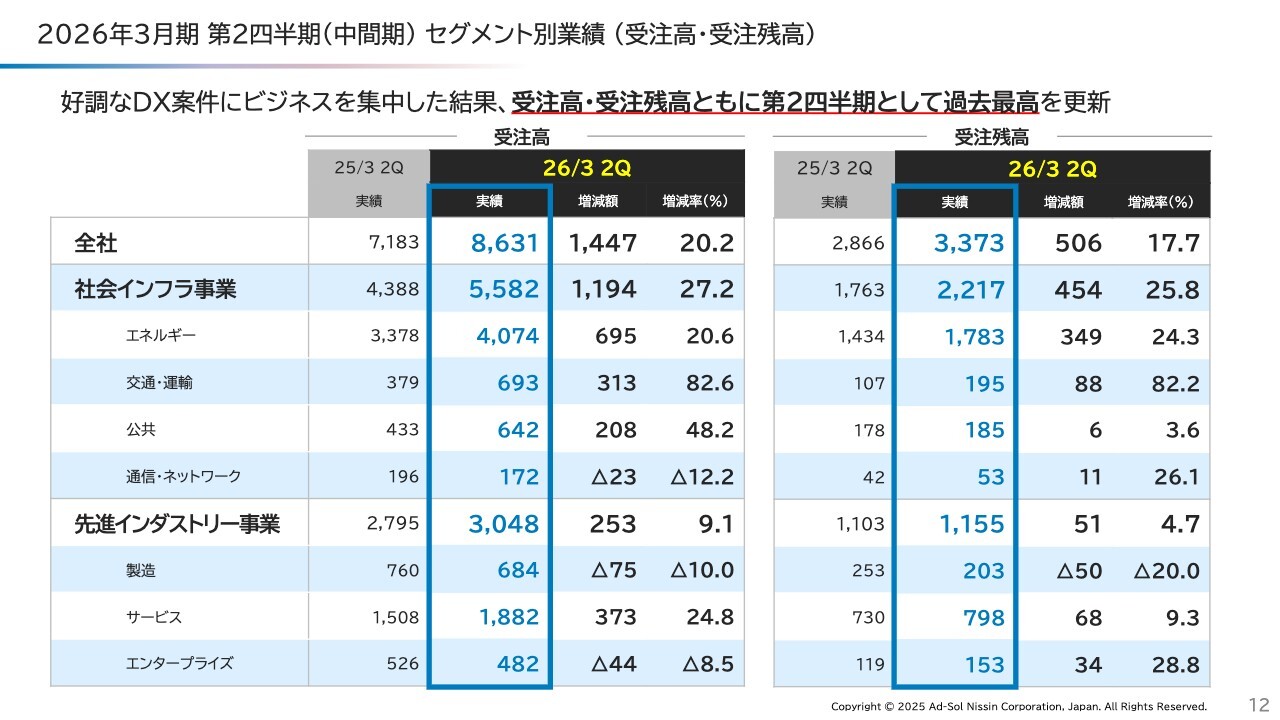Click the 26/3 2Q header above 受注残高 table

(x=1052, y=167)
